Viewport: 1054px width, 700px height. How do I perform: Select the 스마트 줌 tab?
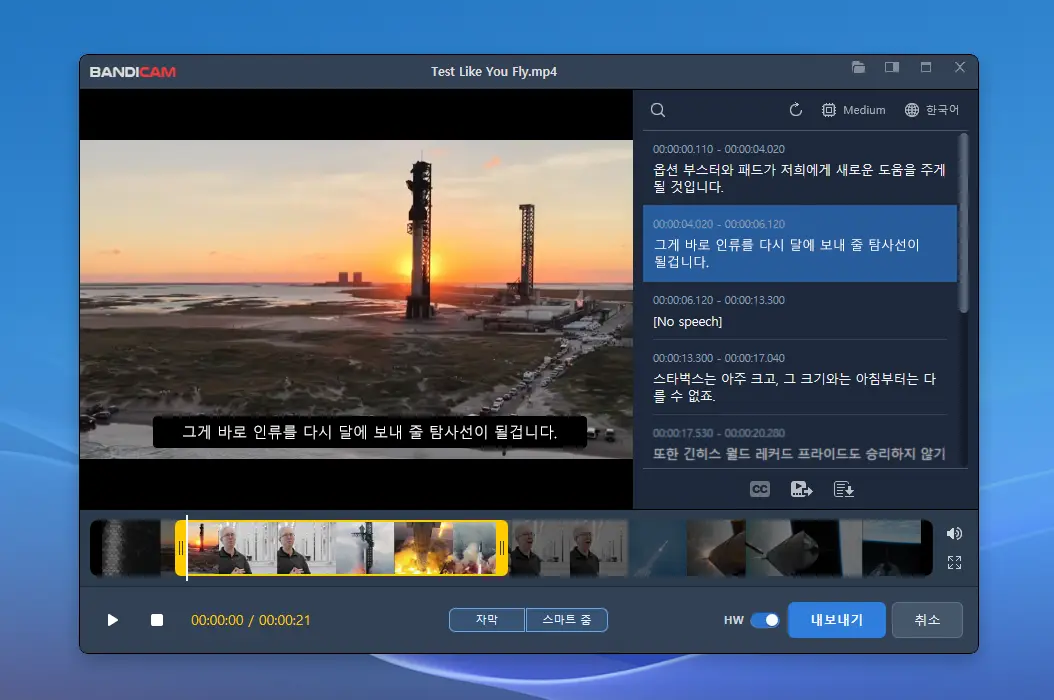pyautogui.click(x=567, y=620)
